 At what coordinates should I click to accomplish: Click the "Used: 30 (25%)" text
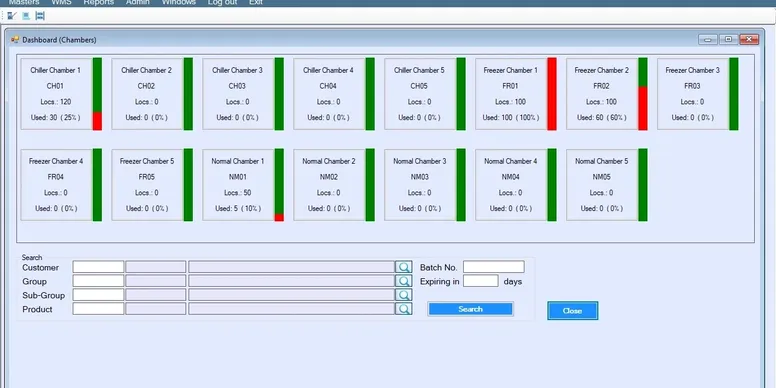(56, 118)
